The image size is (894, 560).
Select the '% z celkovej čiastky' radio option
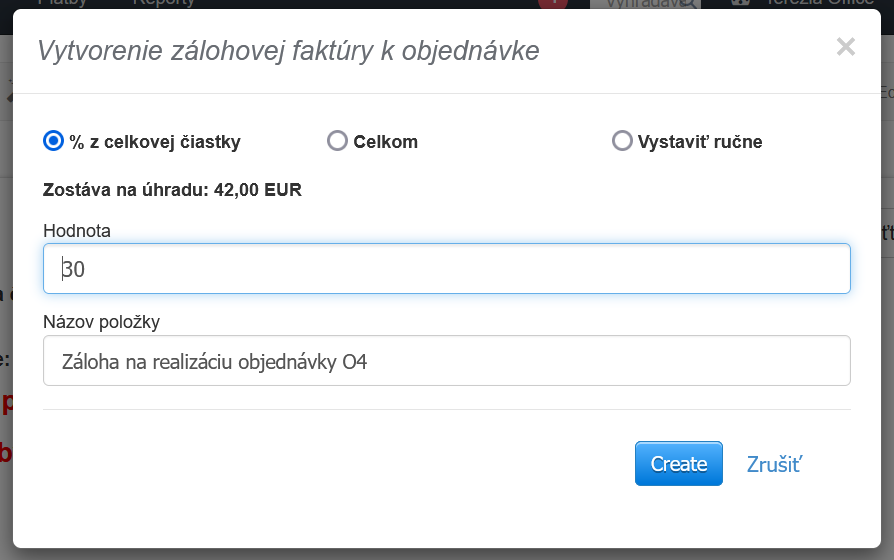click(x=53, y=141)
